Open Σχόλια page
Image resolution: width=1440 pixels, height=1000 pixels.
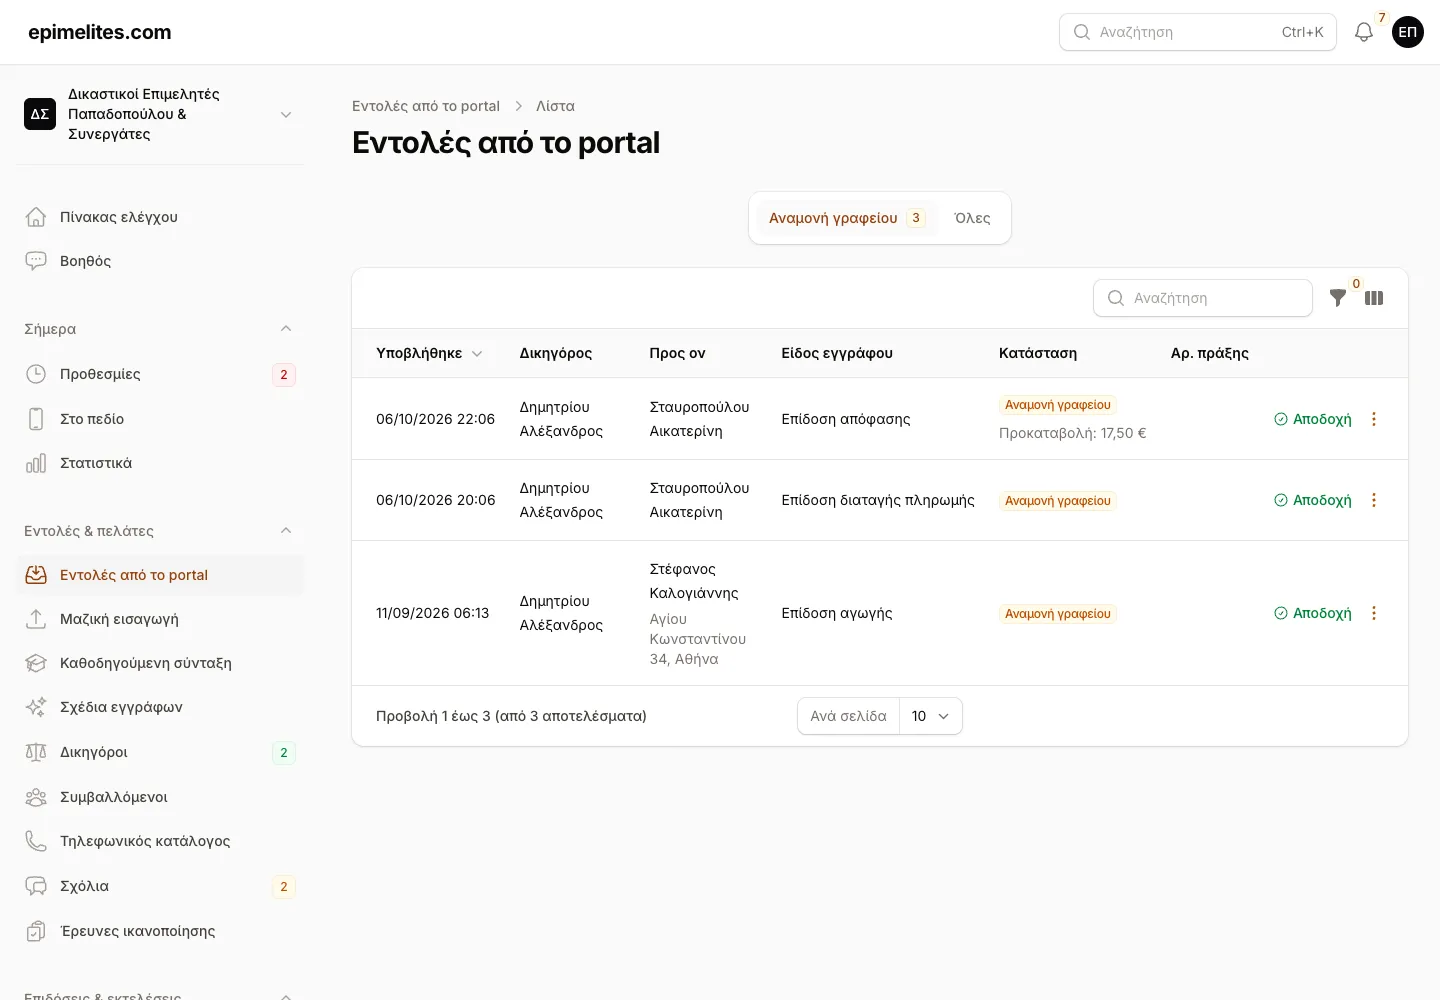coord(160,886)
